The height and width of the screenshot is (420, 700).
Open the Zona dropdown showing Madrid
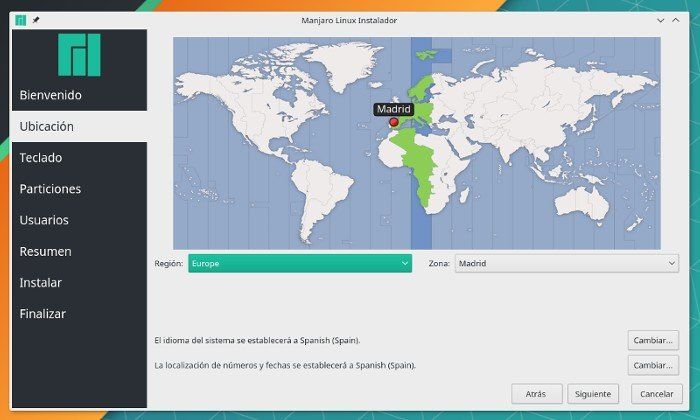coord(566,263)
